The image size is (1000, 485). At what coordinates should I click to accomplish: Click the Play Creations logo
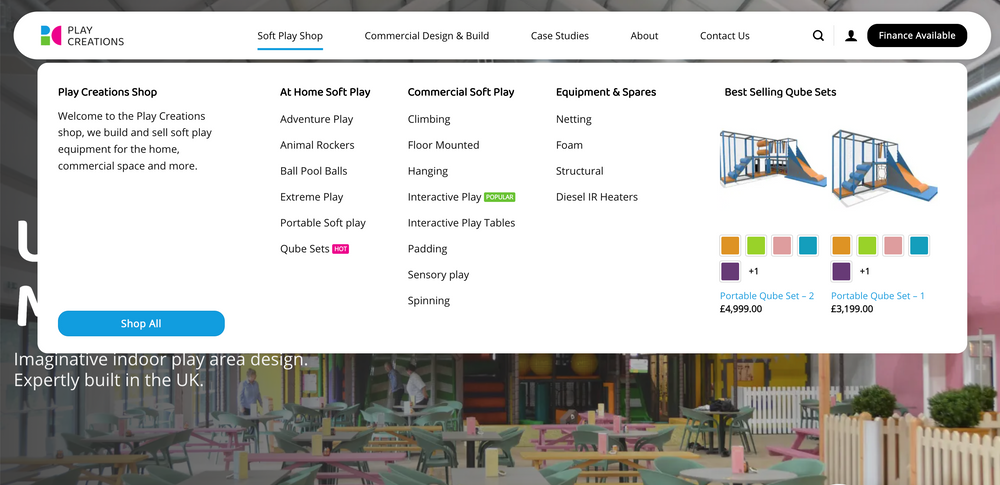click(x=82, y=36)
